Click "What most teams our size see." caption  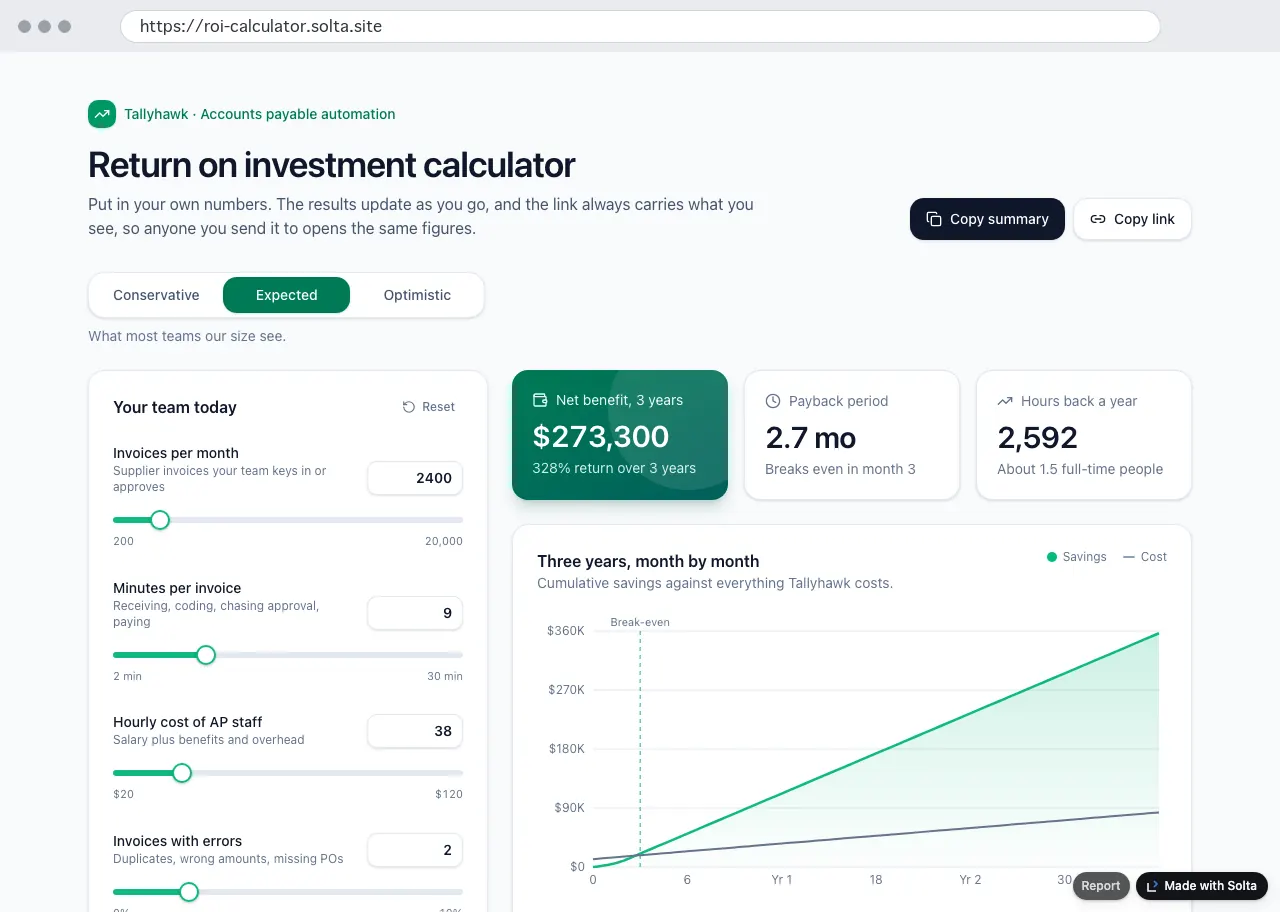[187, 336]
